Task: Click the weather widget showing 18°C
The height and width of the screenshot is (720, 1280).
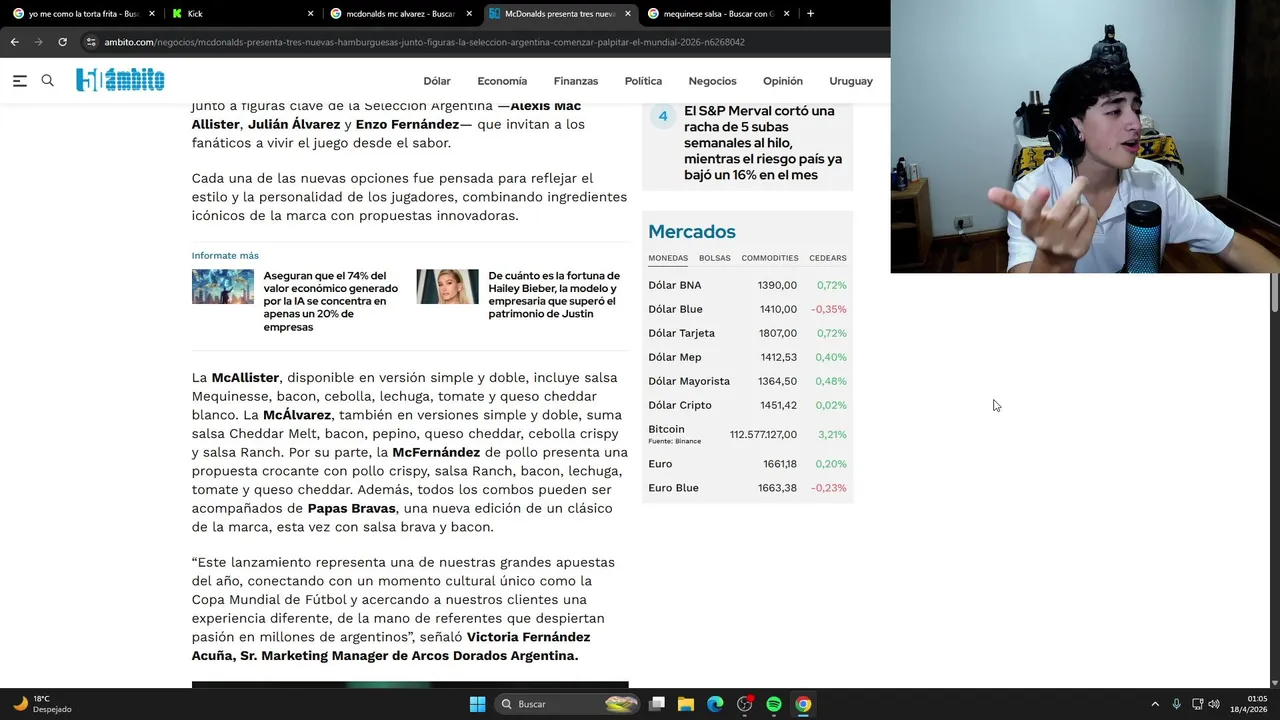Action: 42,704
